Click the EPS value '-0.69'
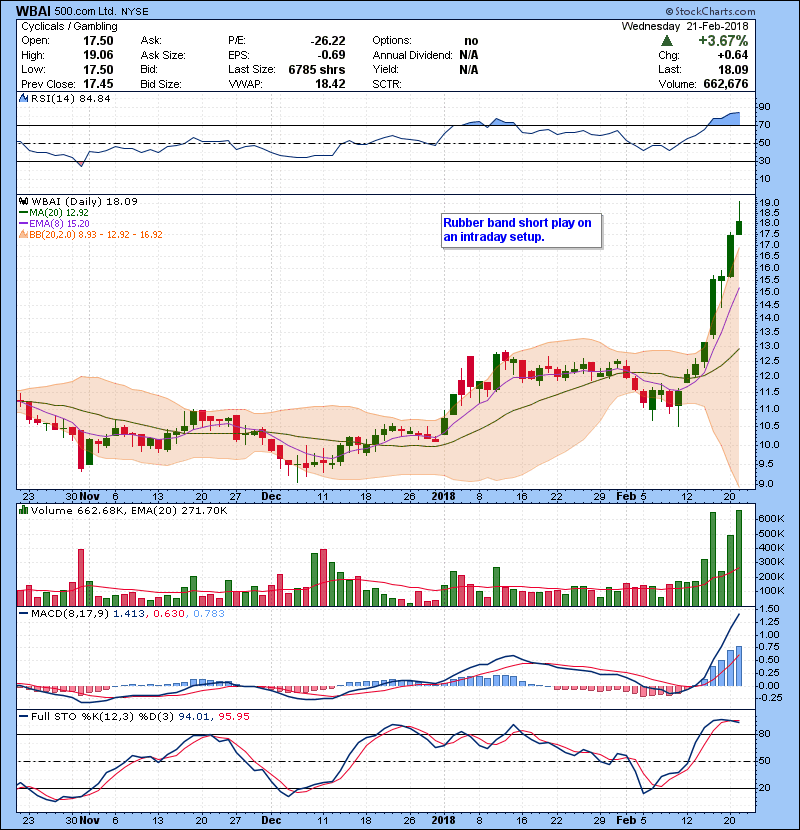The image size is (800, 830). 331,55
